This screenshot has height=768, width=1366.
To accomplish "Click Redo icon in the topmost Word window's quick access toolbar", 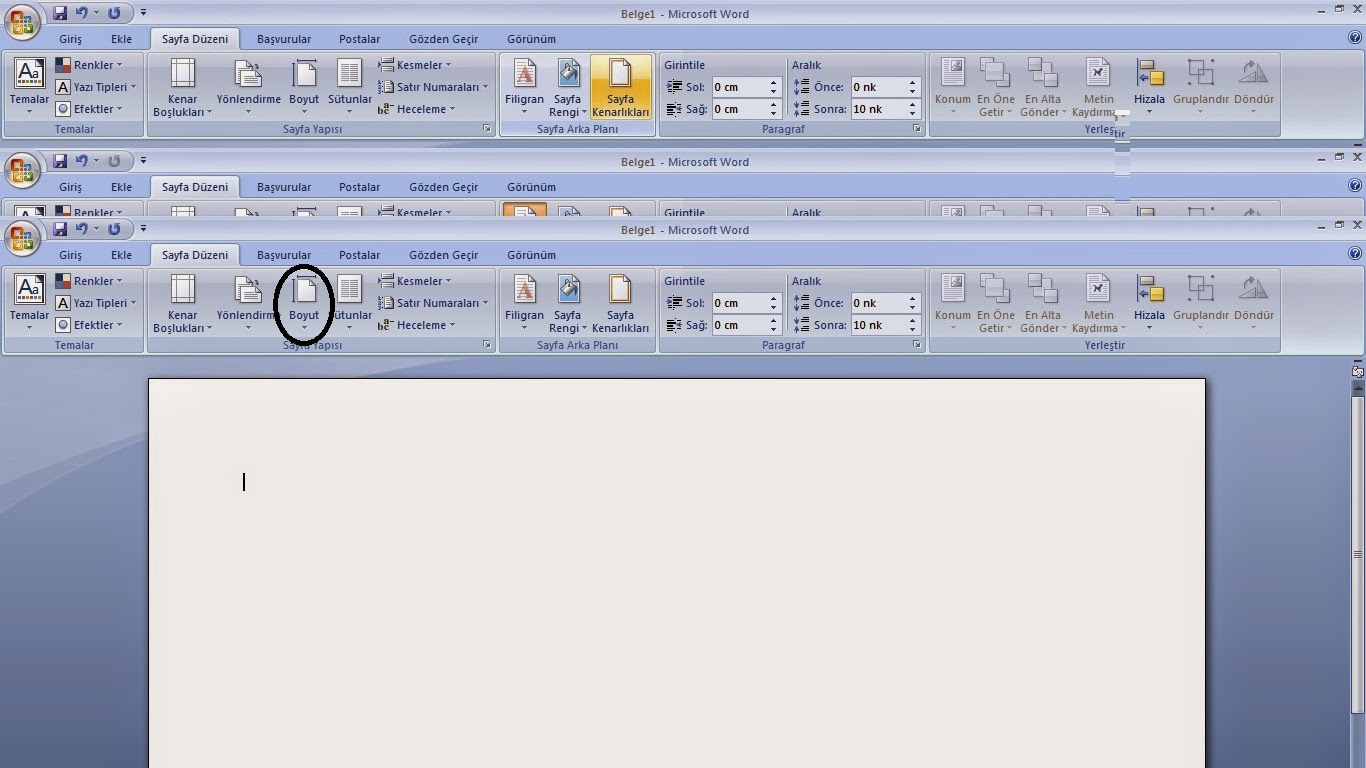I will pos(113,13).
